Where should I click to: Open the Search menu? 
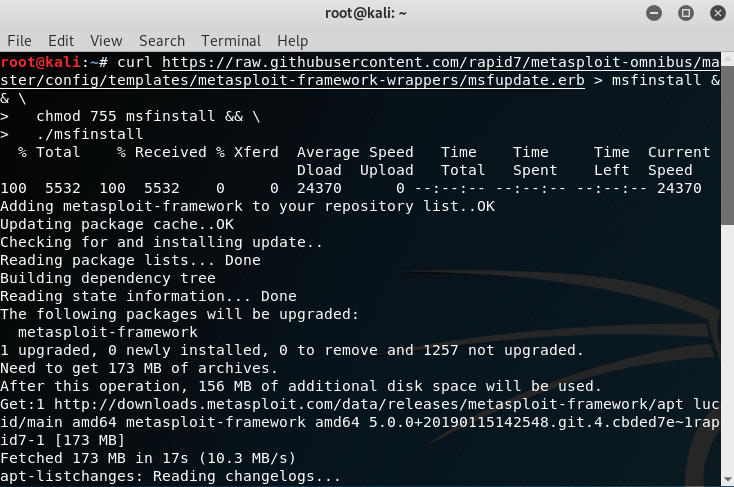[161, 41]
